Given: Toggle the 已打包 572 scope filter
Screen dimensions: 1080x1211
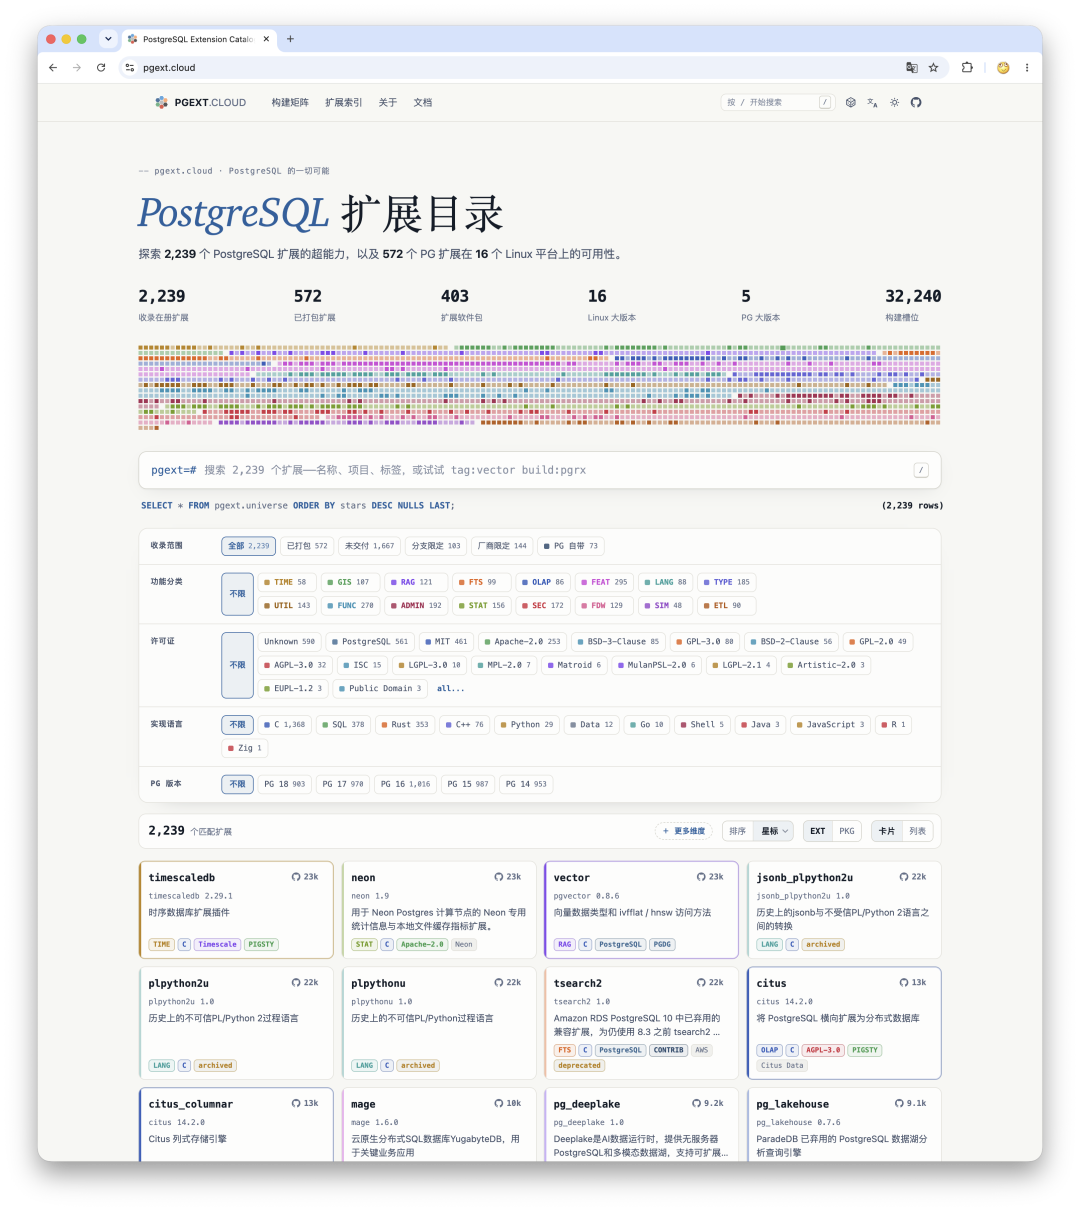Looking at the screenshot, I should click(x=307, y=546).
